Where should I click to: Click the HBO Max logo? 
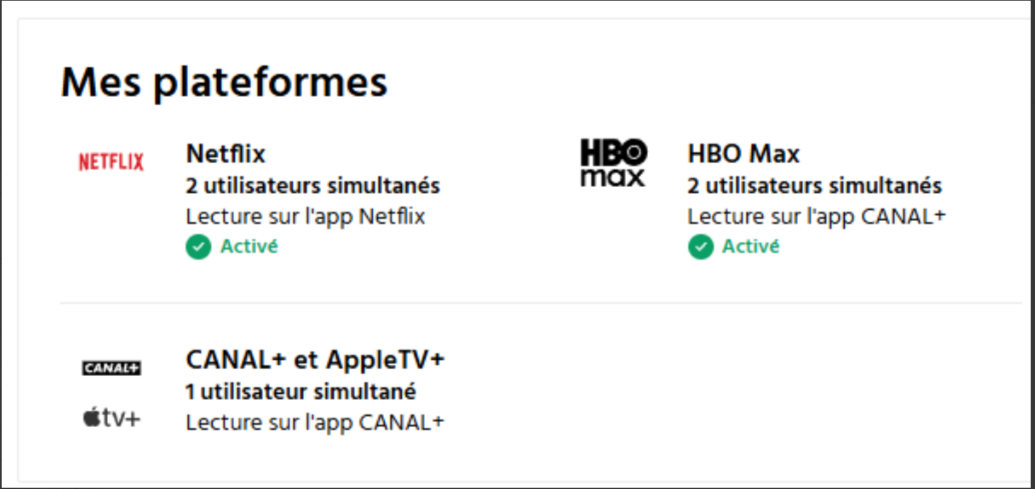(x=613, y=163)
